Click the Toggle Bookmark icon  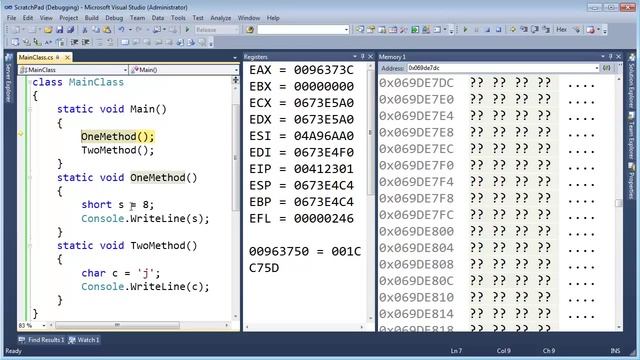(x=124, y=42)
